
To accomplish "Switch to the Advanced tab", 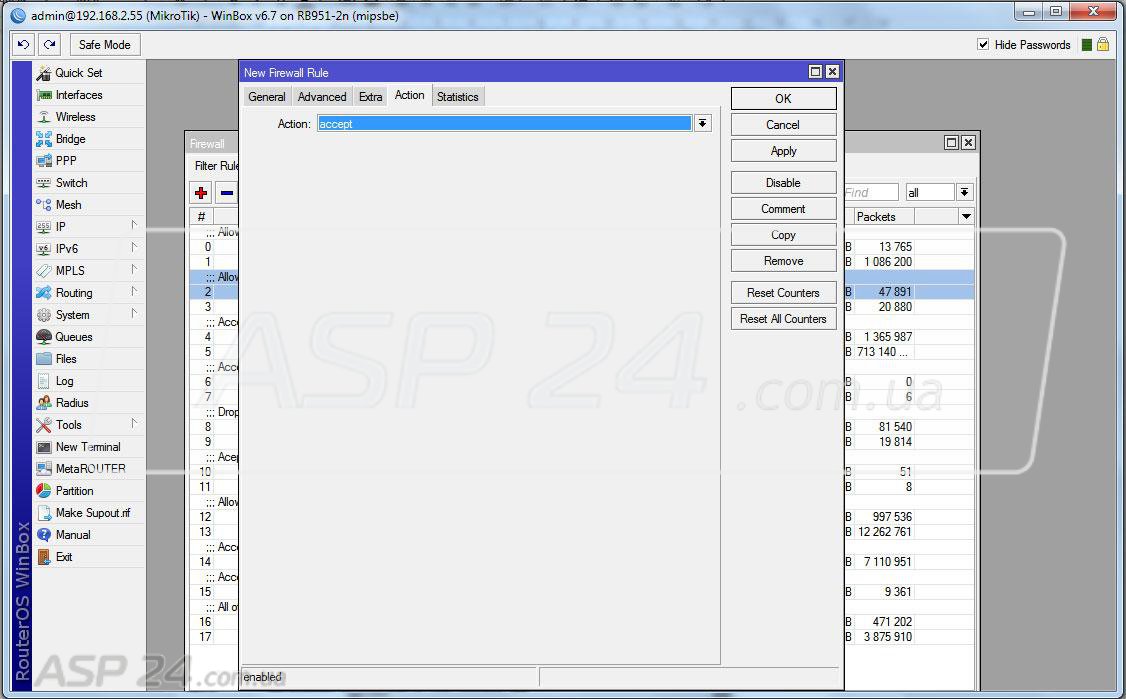I will [x=322, y=97].
